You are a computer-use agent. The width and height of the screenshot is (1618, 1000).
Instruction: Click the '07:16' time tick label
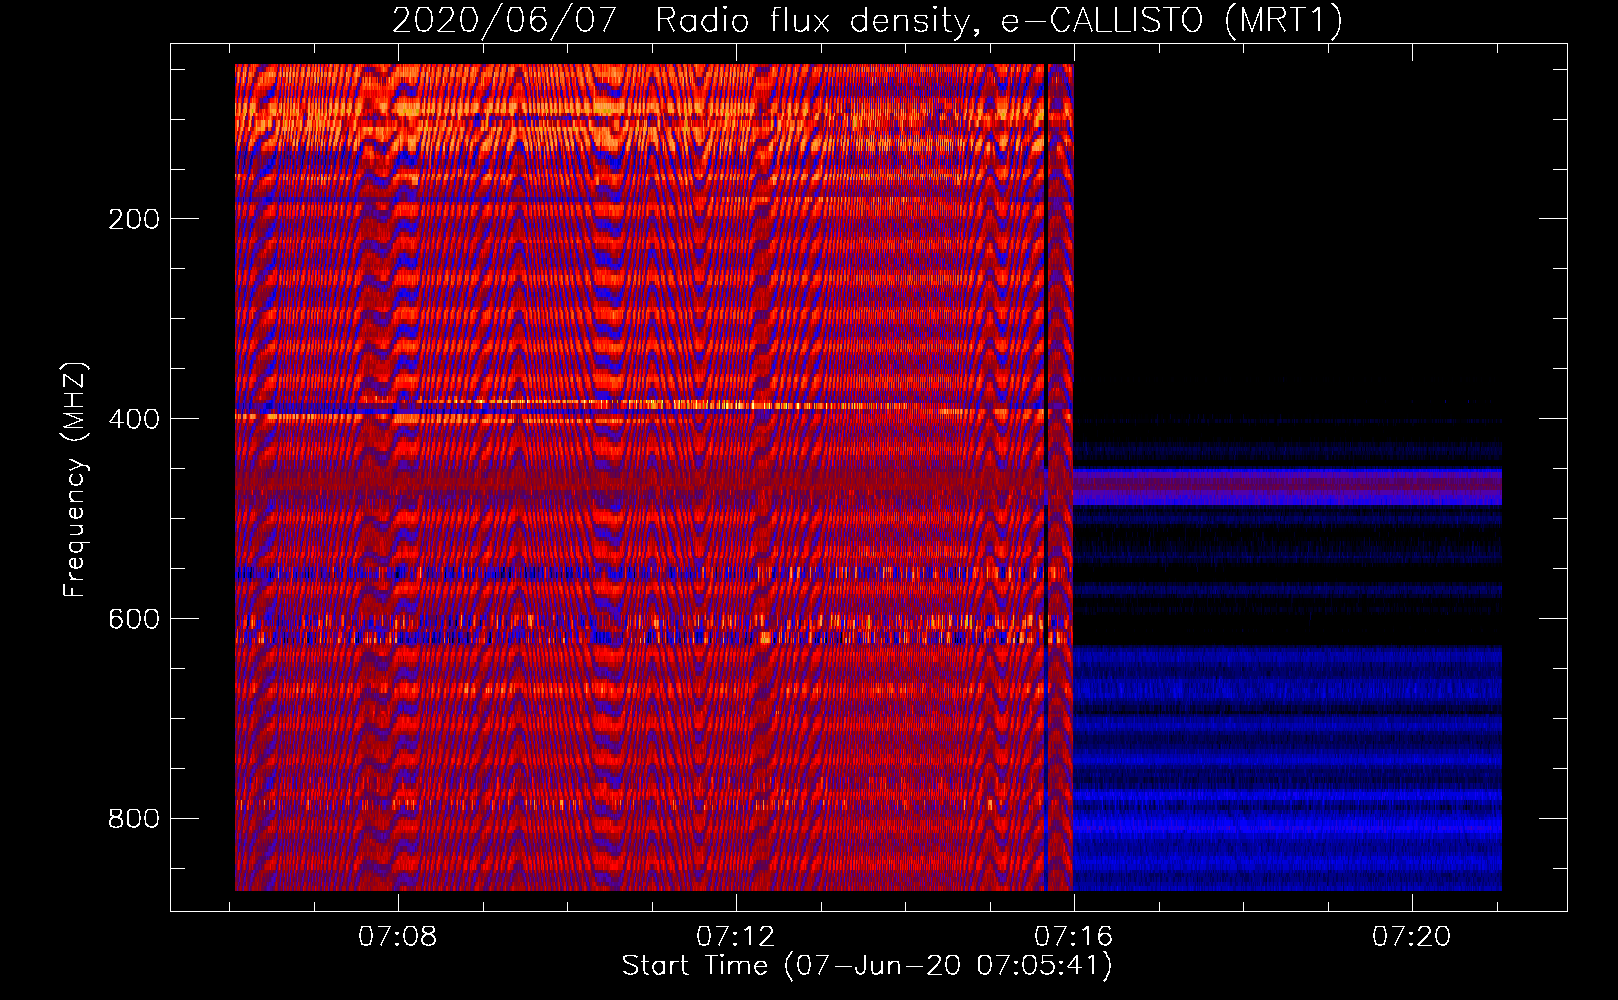click(1074, 937)
